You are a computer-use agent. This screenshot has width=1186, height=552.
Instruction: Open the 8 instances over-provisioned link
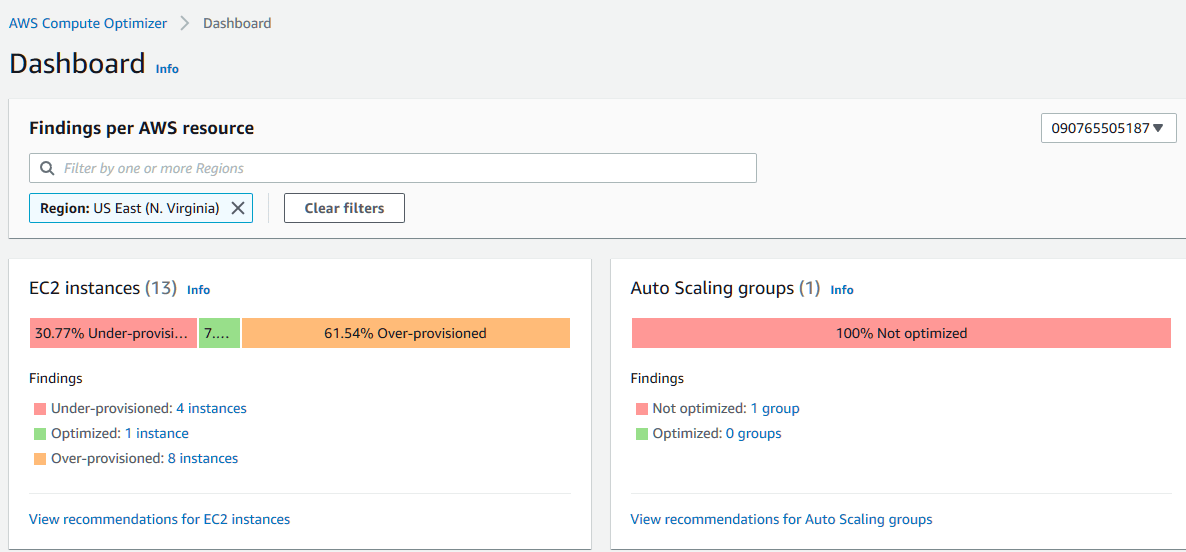point(203,458)
